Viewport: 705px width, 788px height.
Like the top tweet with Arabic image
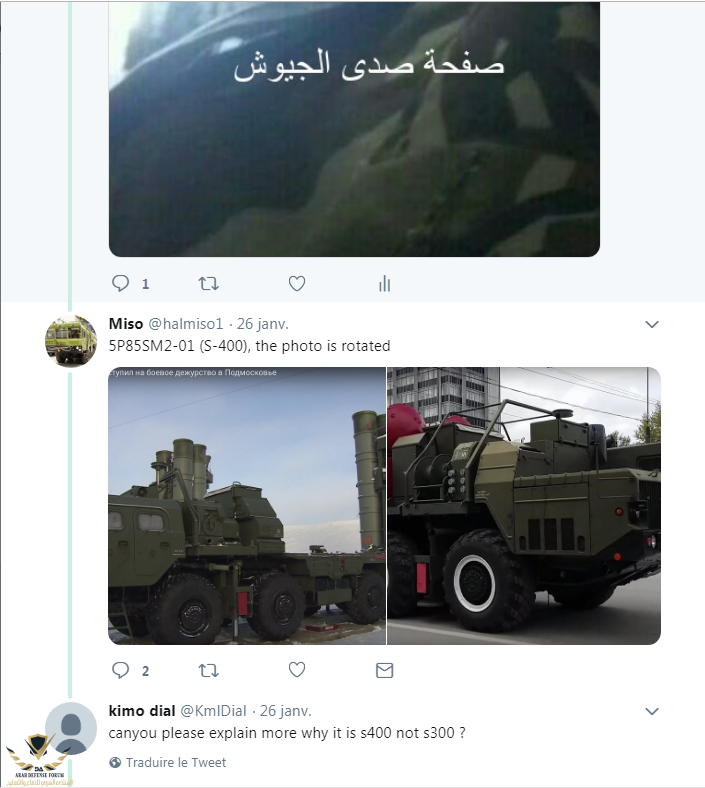point(297,283)
